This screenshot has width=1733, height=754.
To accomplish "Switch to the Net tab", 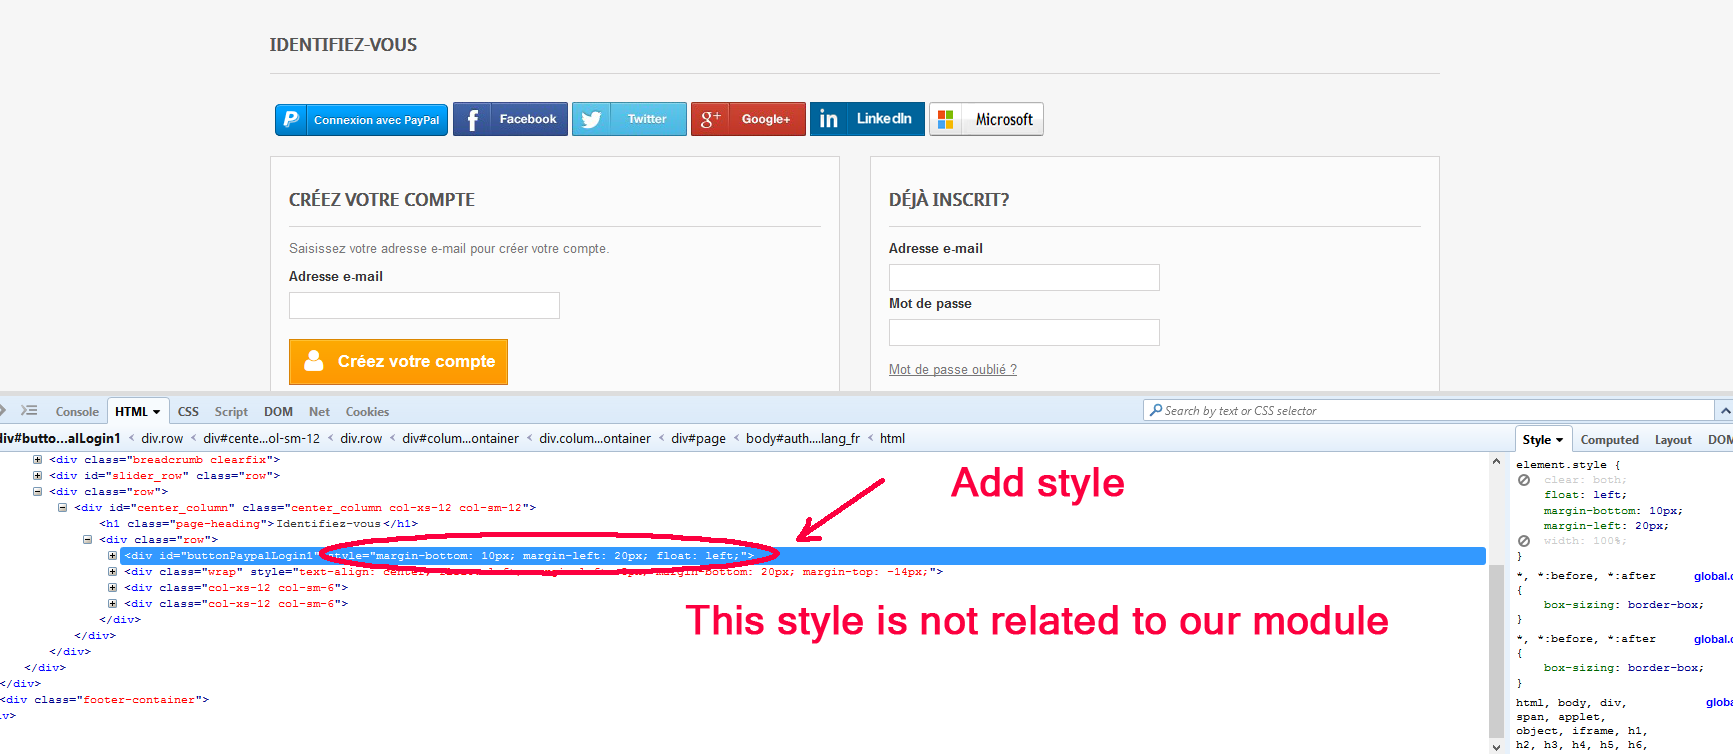I will (x=319, y=412).
